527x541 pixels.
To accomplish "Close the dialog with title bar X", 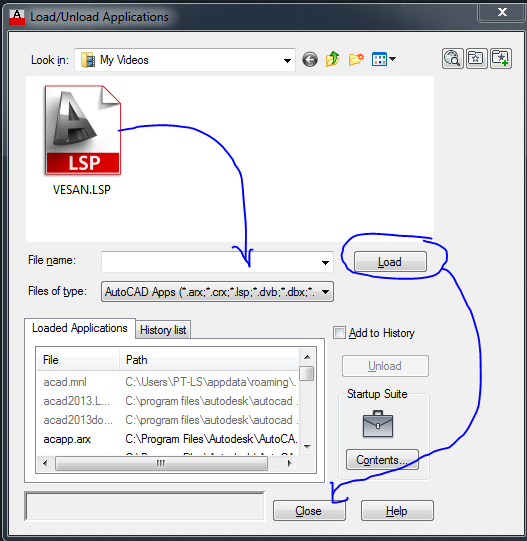I will click(x=502, y=12).
